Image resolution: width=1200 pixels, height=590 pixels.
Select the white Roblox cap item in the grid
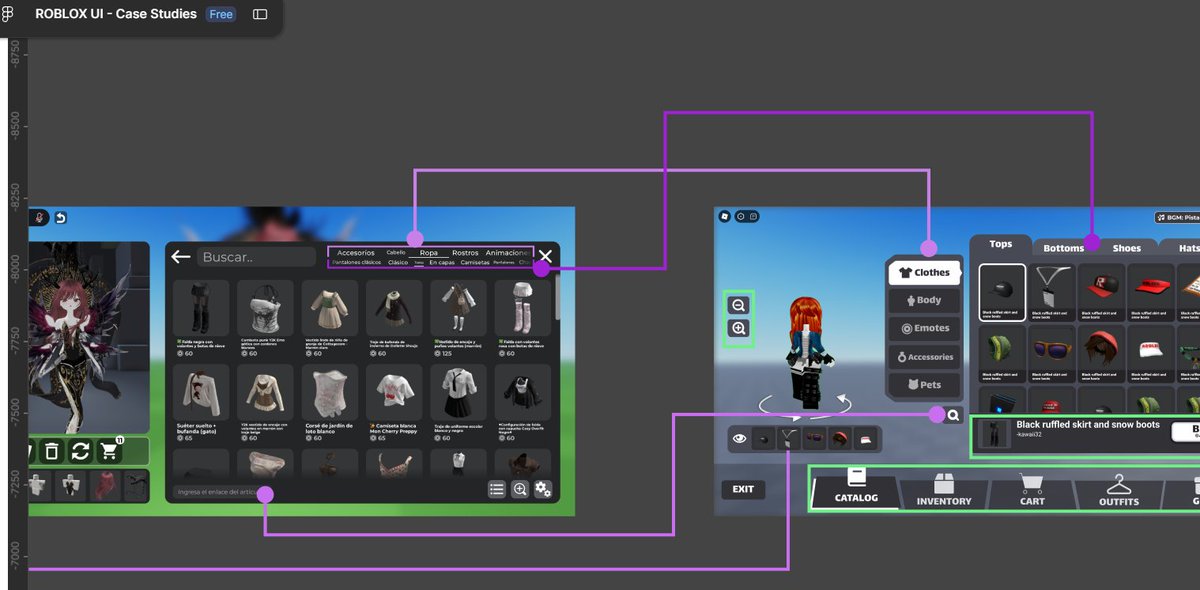pyautogui.click(x=1152, y=354)
